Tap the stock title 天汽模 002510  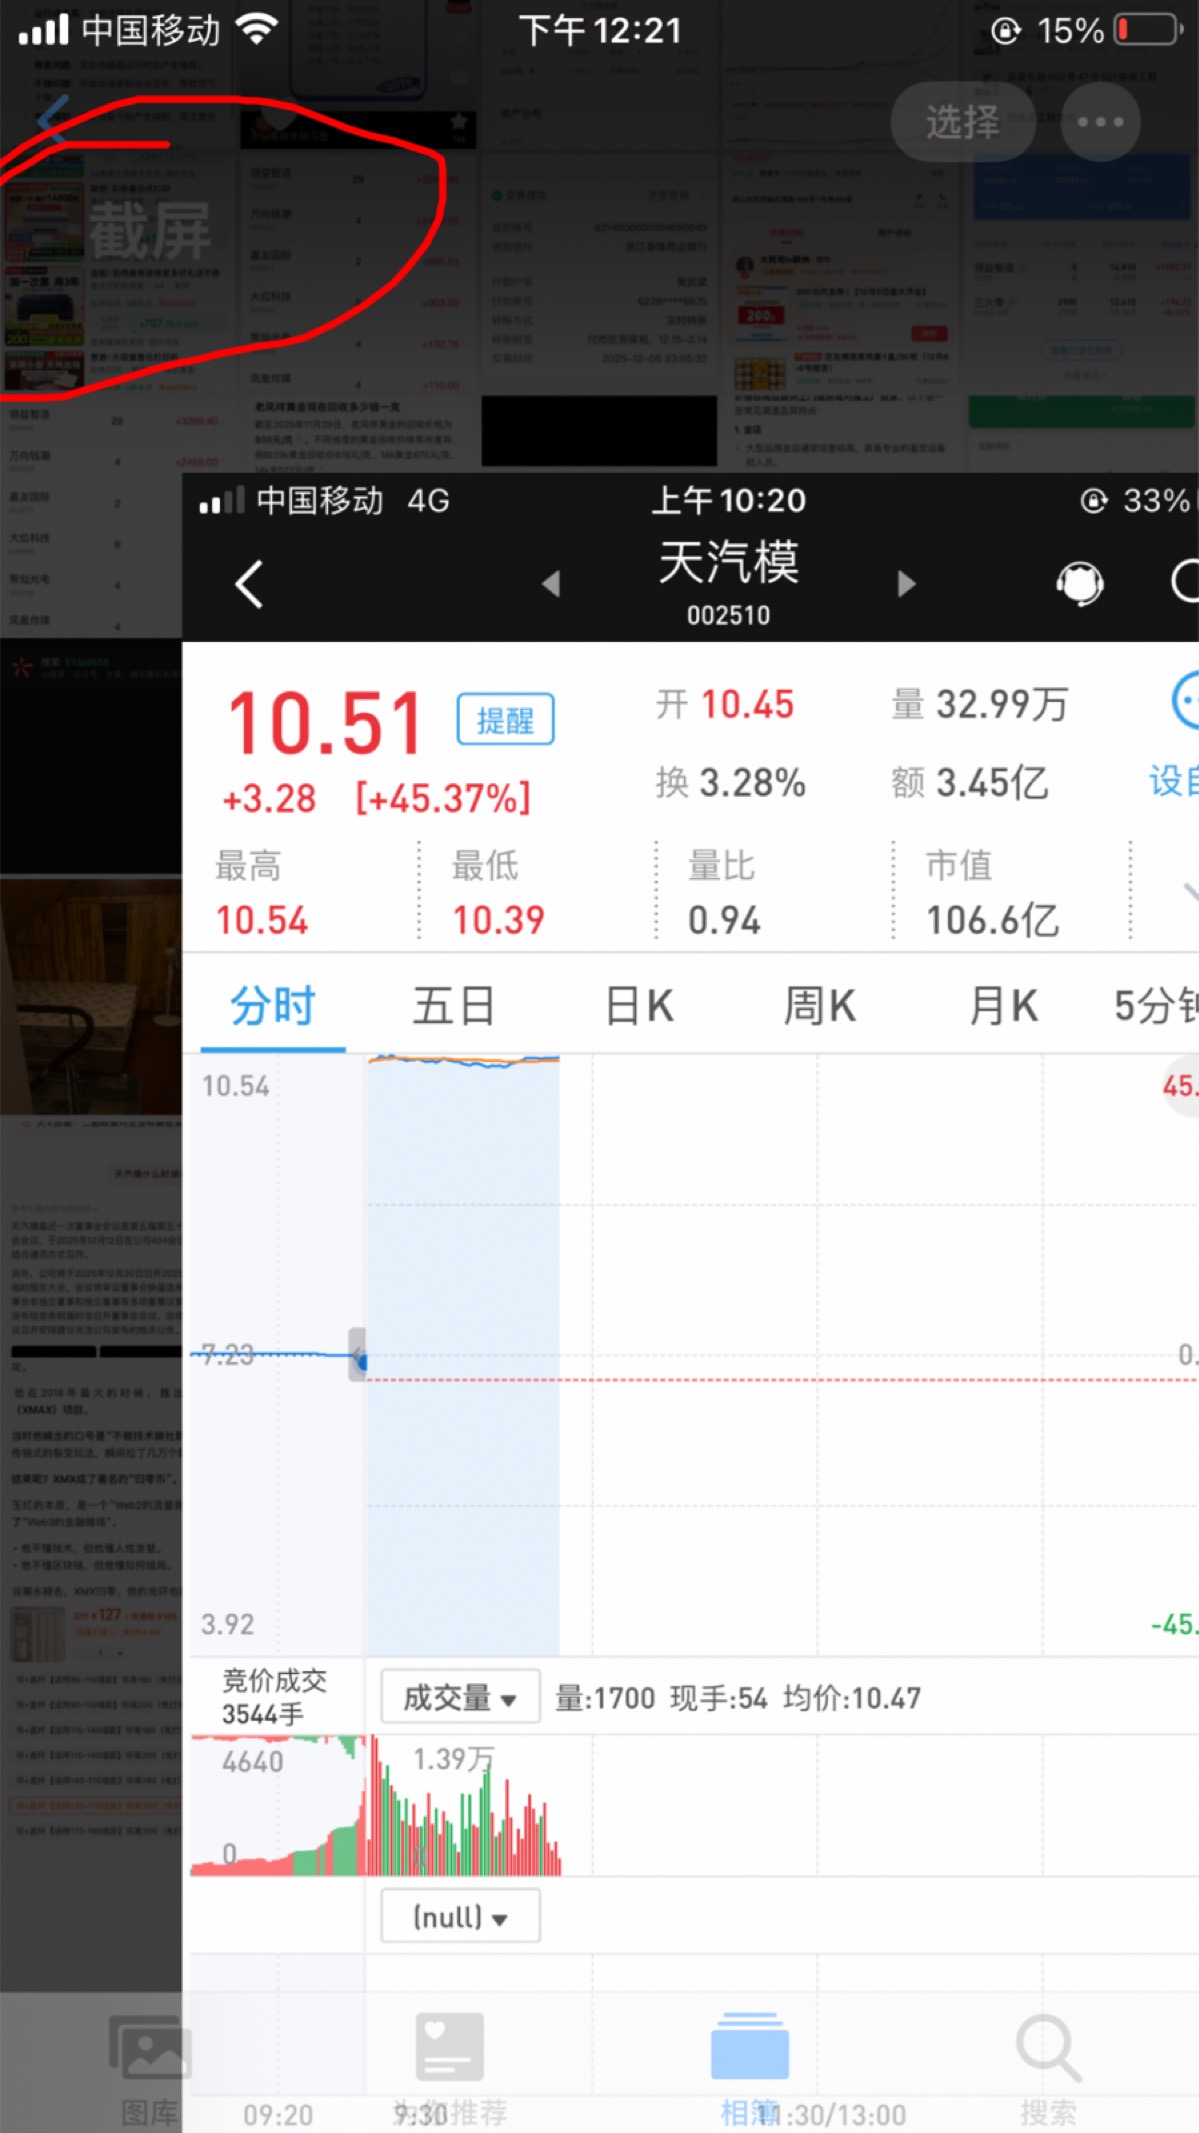point(728,583)
